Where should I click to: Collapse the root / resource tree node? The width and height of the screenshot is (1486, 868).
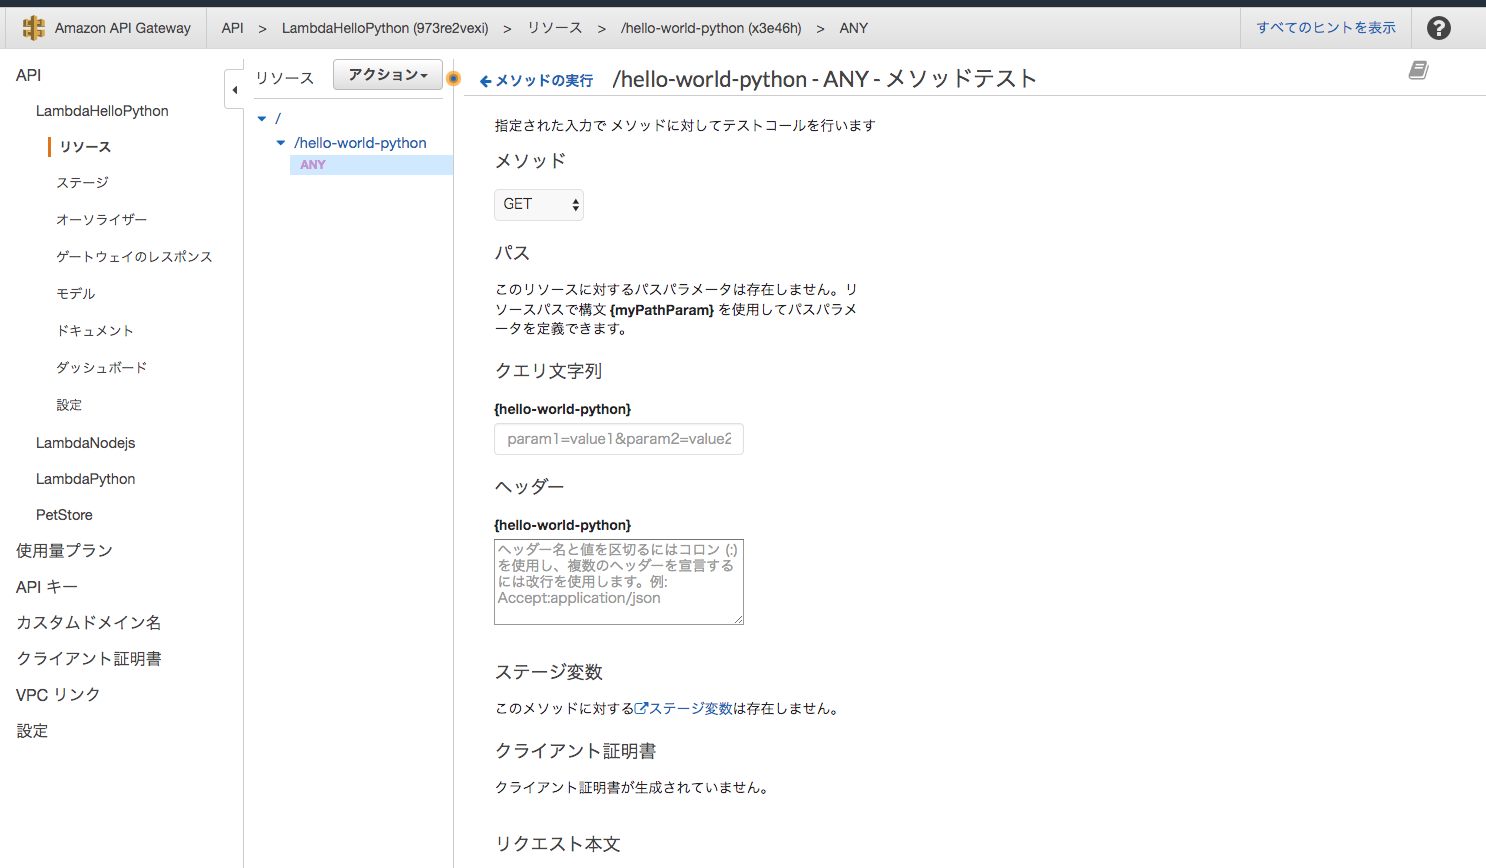pyautogui.click(x=262, y=118)
